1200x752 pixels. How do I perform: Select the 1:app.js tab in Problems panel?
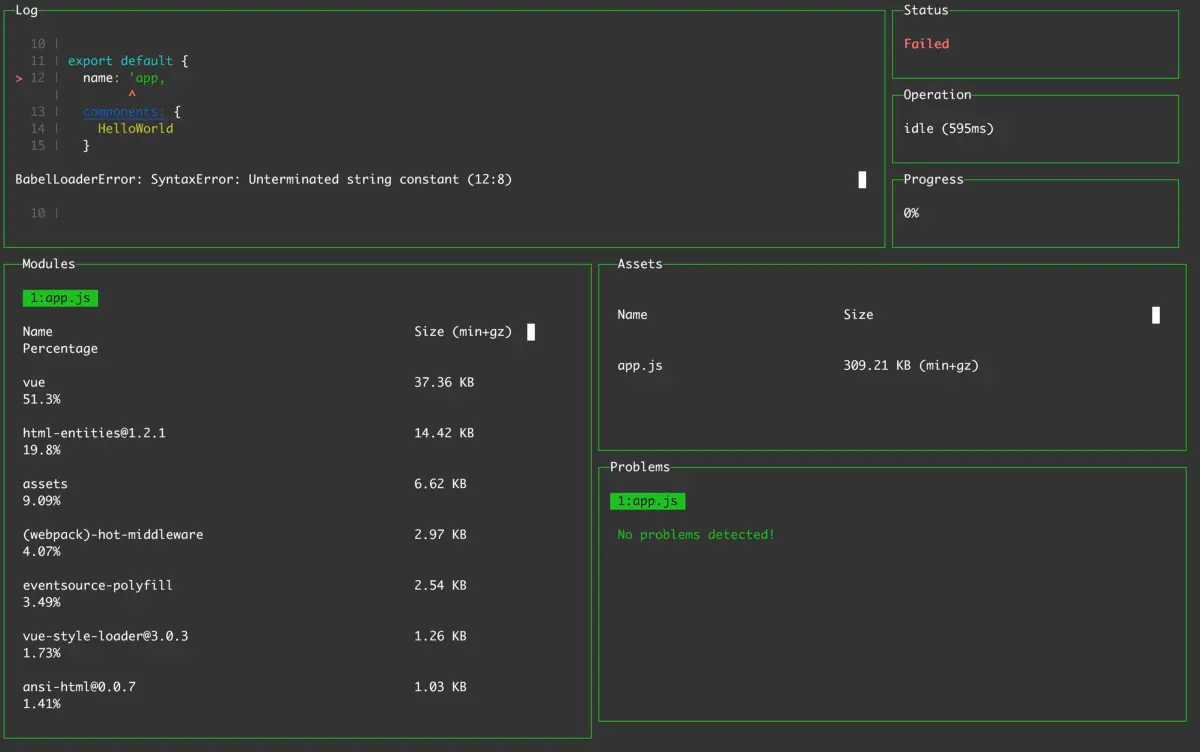648,501
